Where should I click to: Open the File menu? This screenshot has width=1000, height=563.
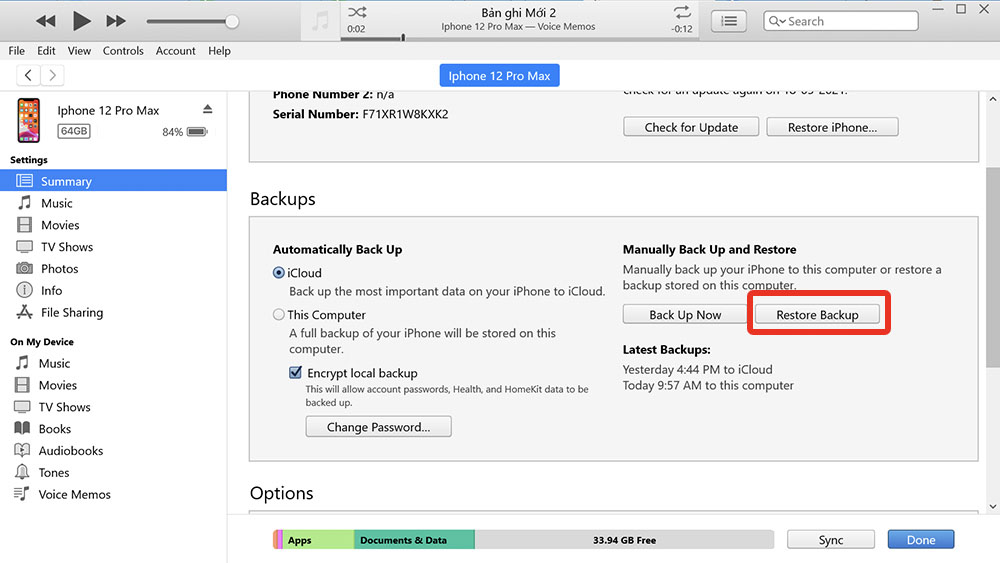tap(17, 51)
